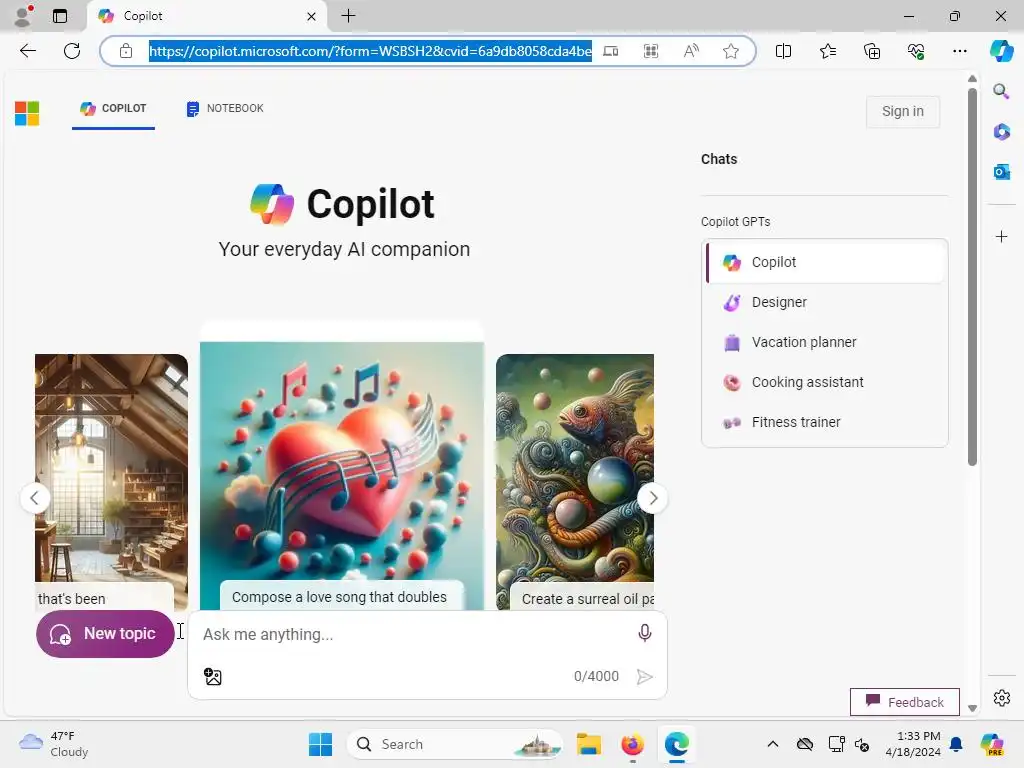Click the taskbar Search box
Screen dimensions: 1024x768
455,744
